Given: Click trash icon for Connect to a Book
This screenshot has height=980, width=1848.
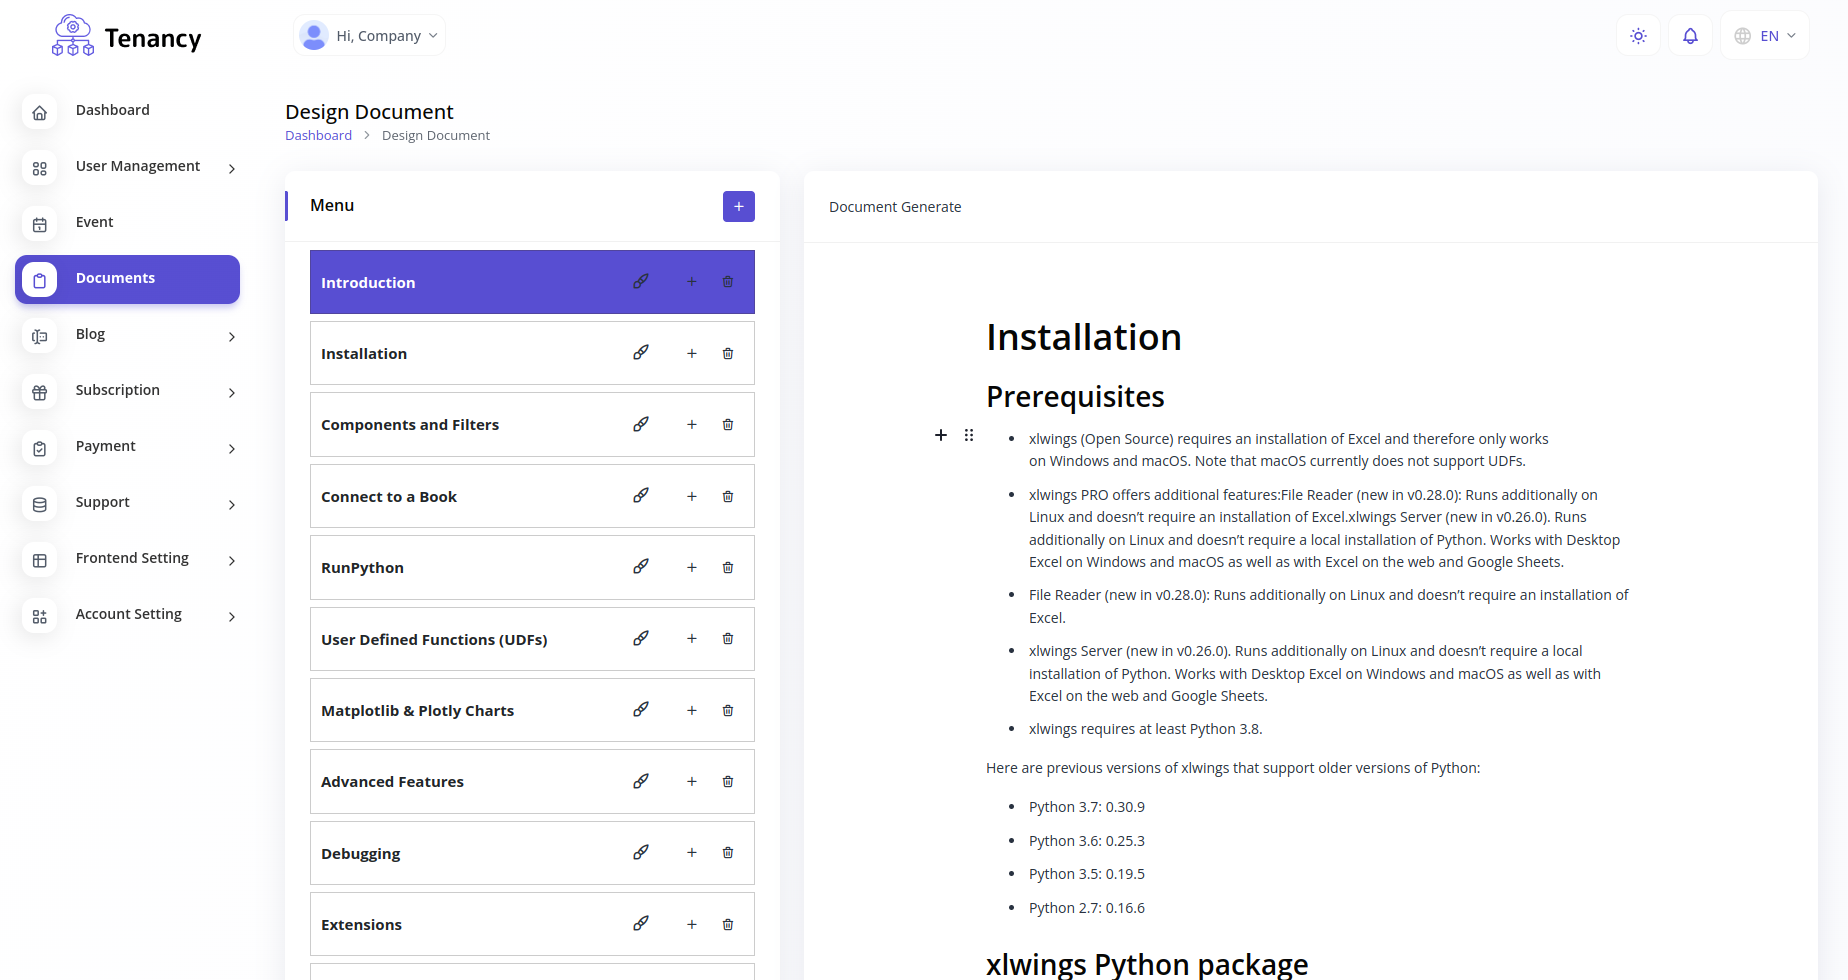Looking at the screenshot, I should (728, 497).
